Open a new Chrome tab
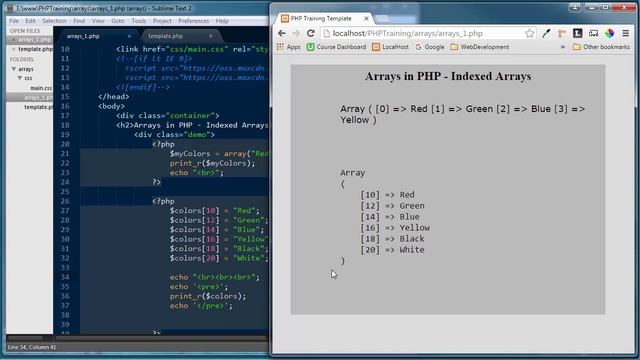Screen dimensions: 640x360 (382, 19)
